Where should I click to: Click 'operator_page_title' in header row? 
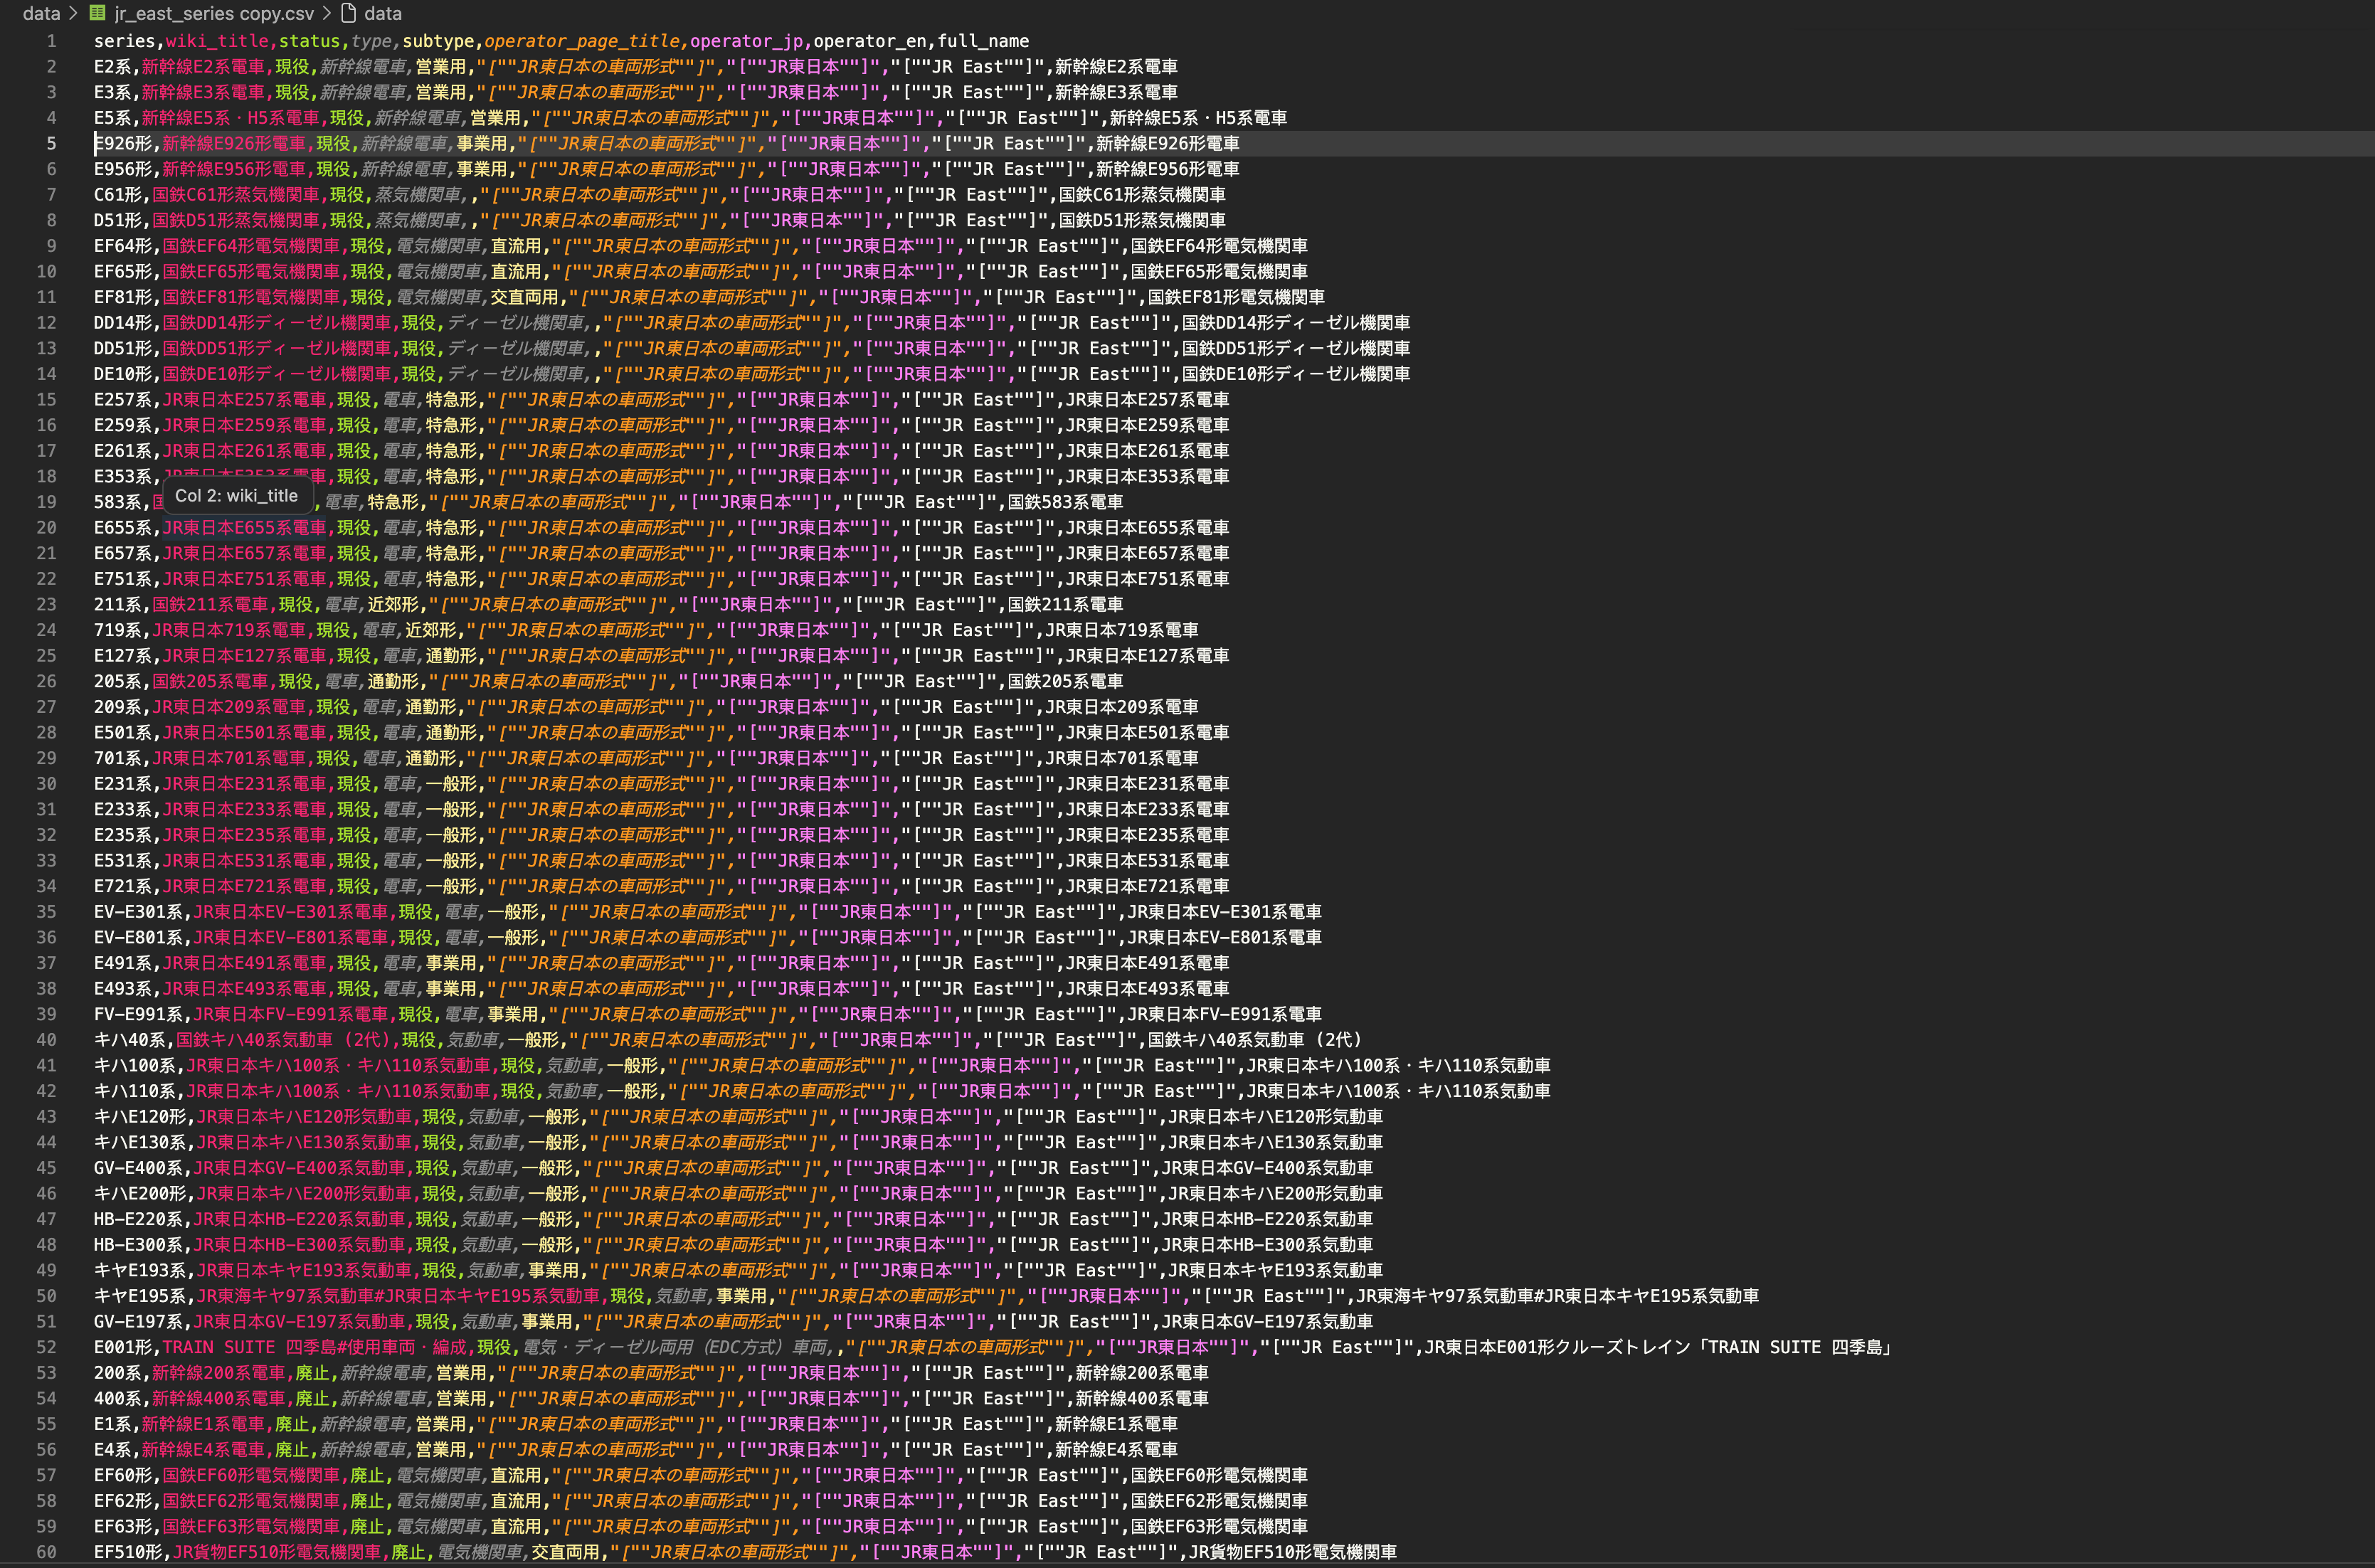(582, 41)
